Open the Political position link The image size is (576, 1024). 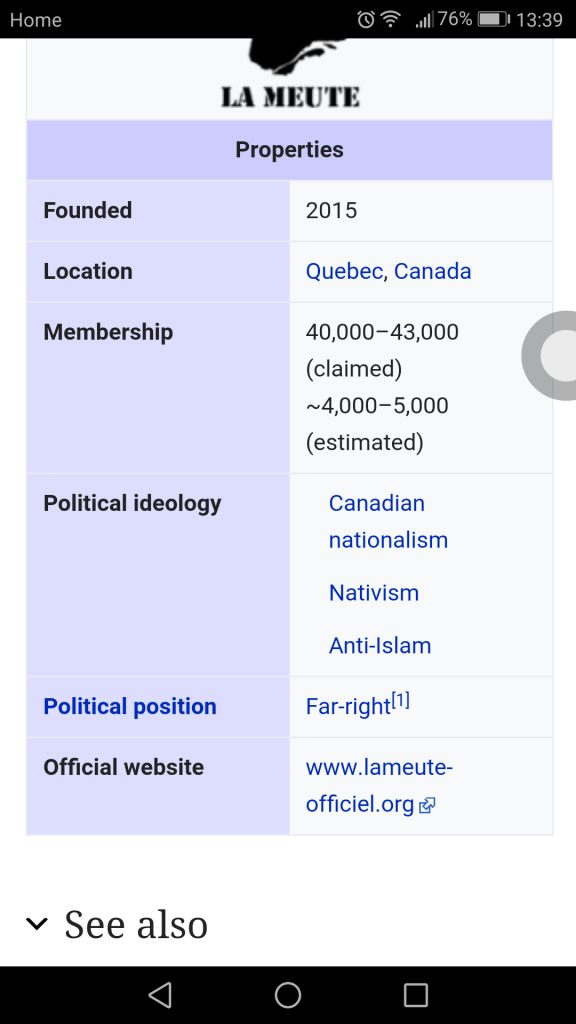(130, 707)
